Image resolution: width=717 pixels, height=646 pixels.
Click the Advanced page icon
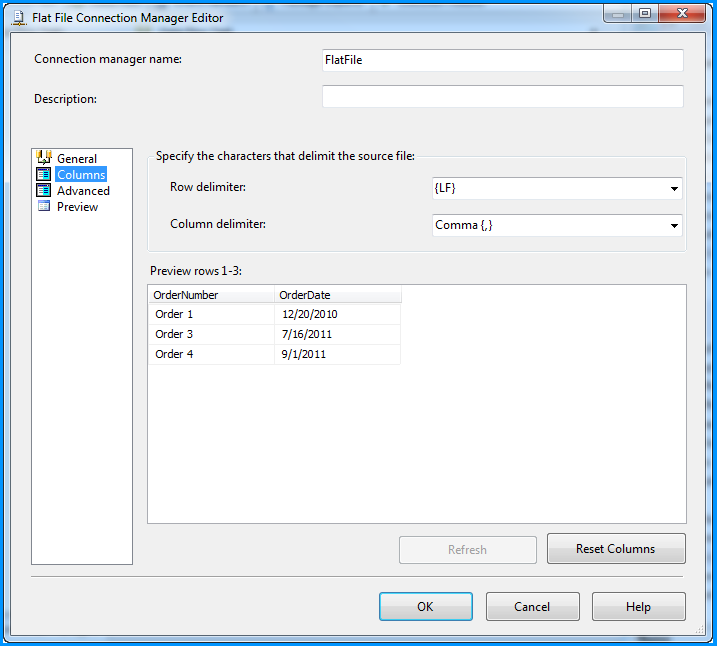tap(44, 190)
